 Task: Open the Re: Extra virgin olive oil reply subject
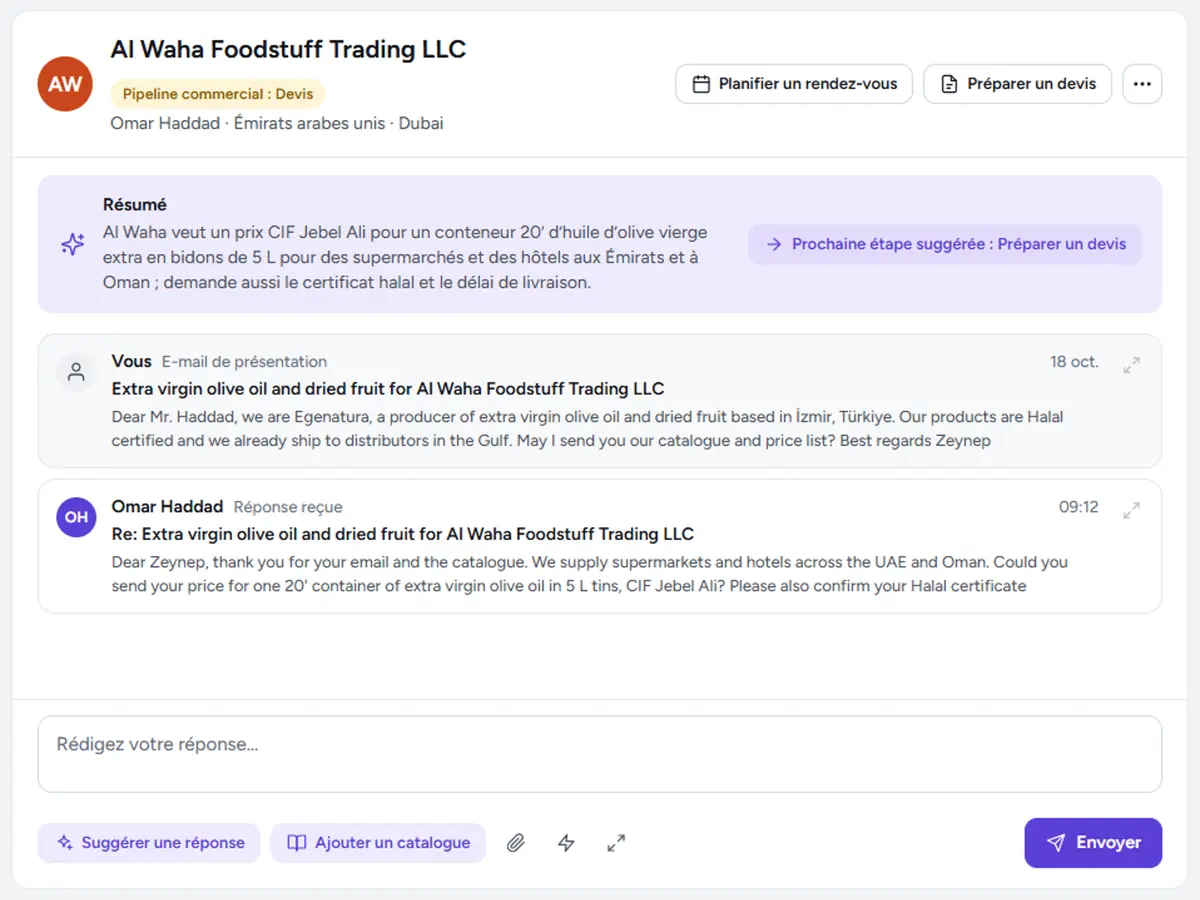(403, 534)
